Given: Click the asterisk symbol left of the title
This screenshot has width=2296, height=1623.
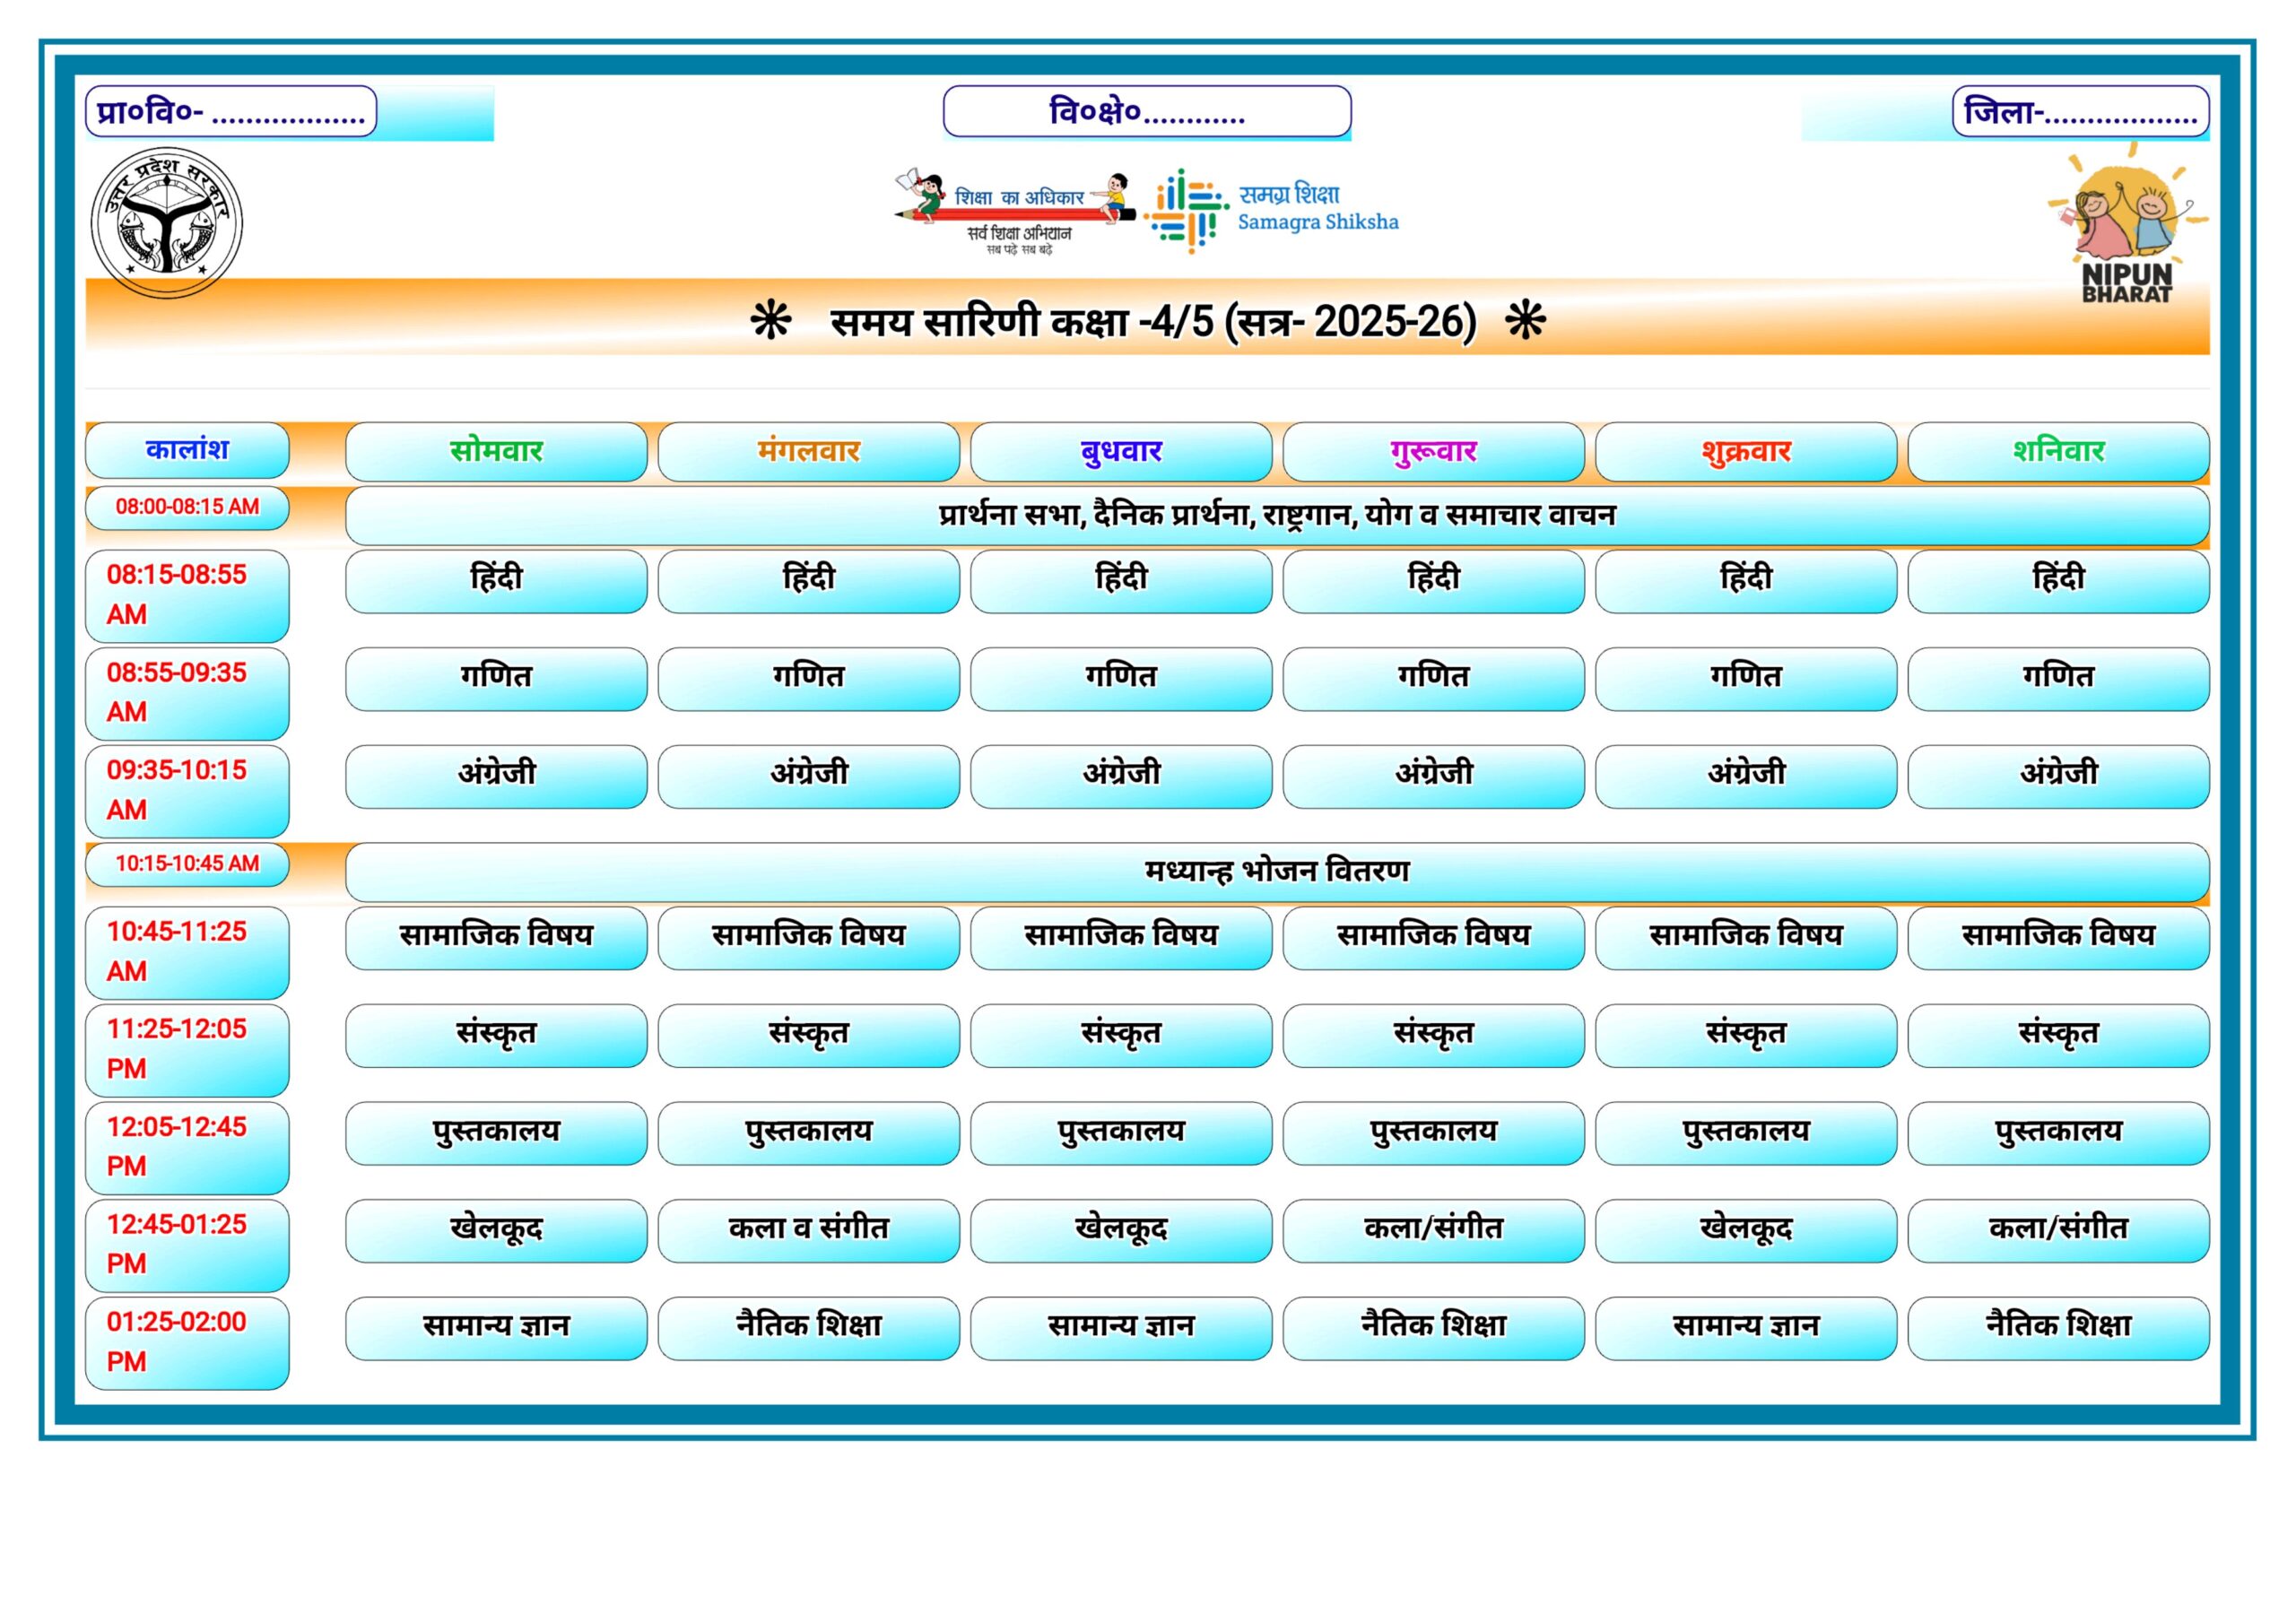Looking at the screenshot, I should point(771,322).
